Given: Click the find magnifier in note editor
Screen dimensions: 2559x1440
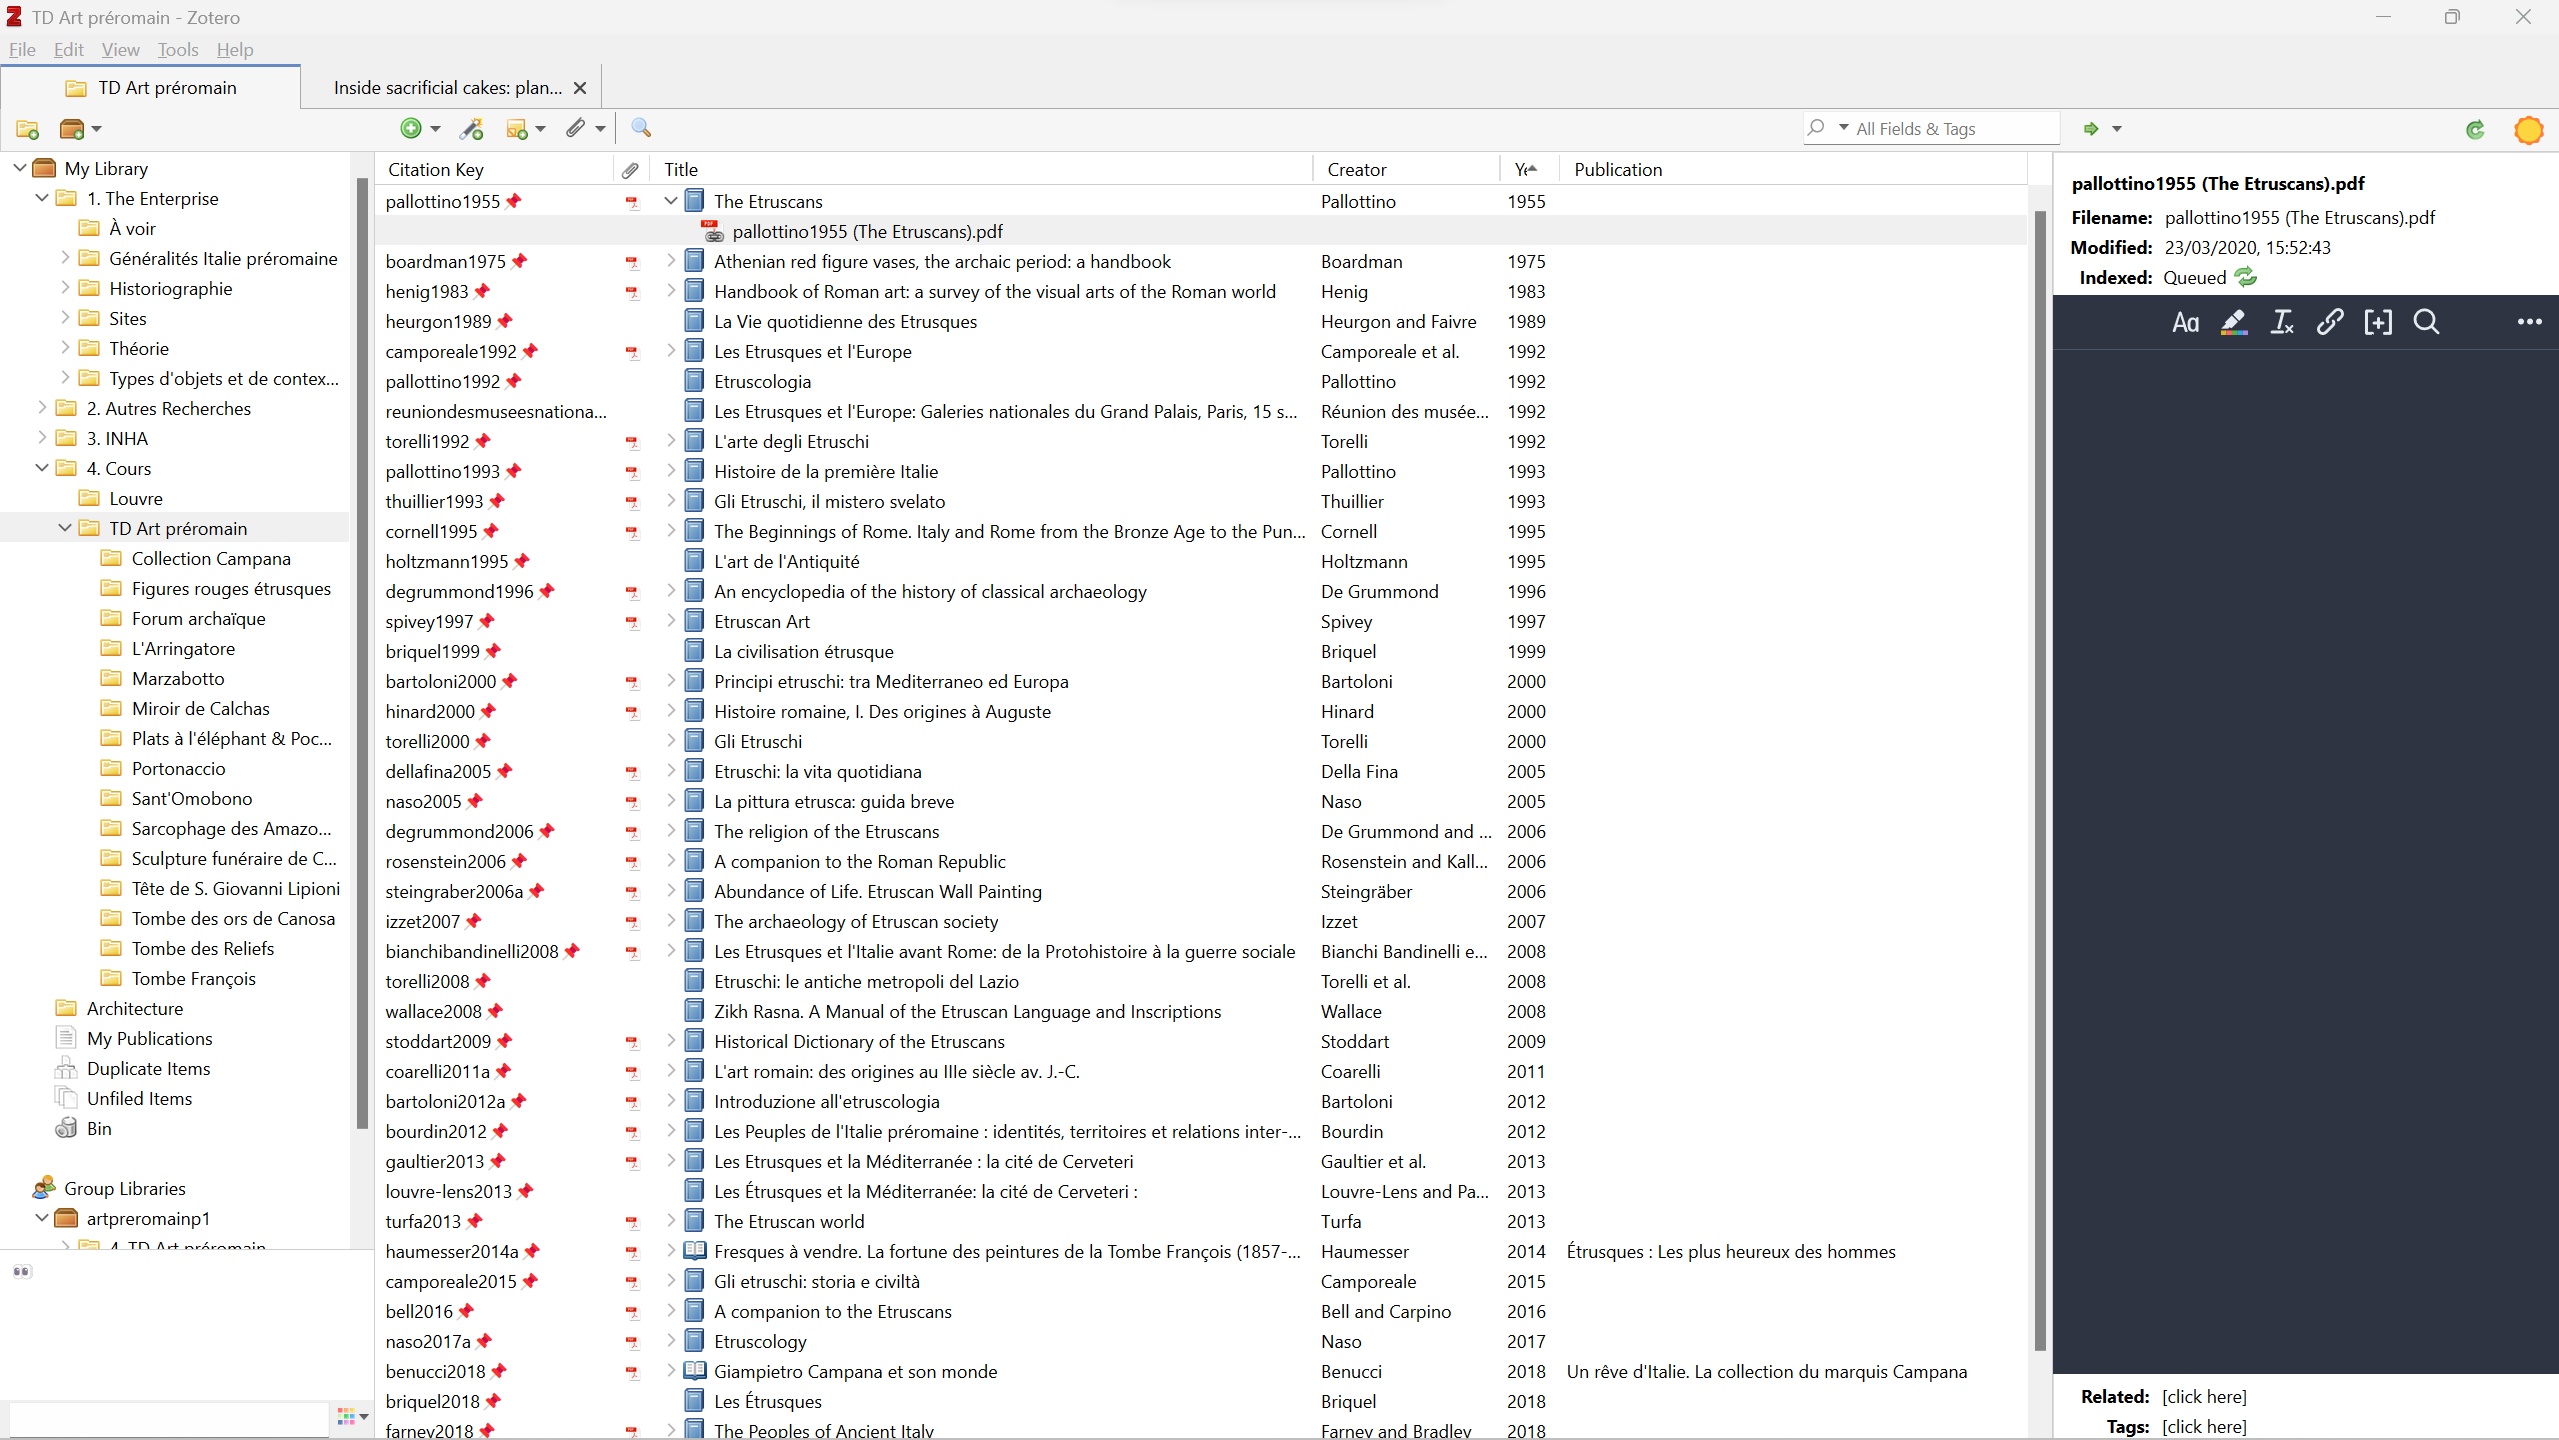Looking at the screenshot, I should 2426,322.
